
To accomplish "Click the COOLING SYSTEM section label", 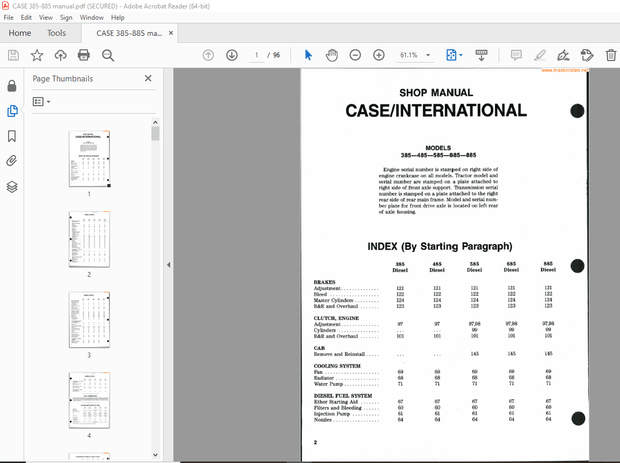I will [337, 366].
